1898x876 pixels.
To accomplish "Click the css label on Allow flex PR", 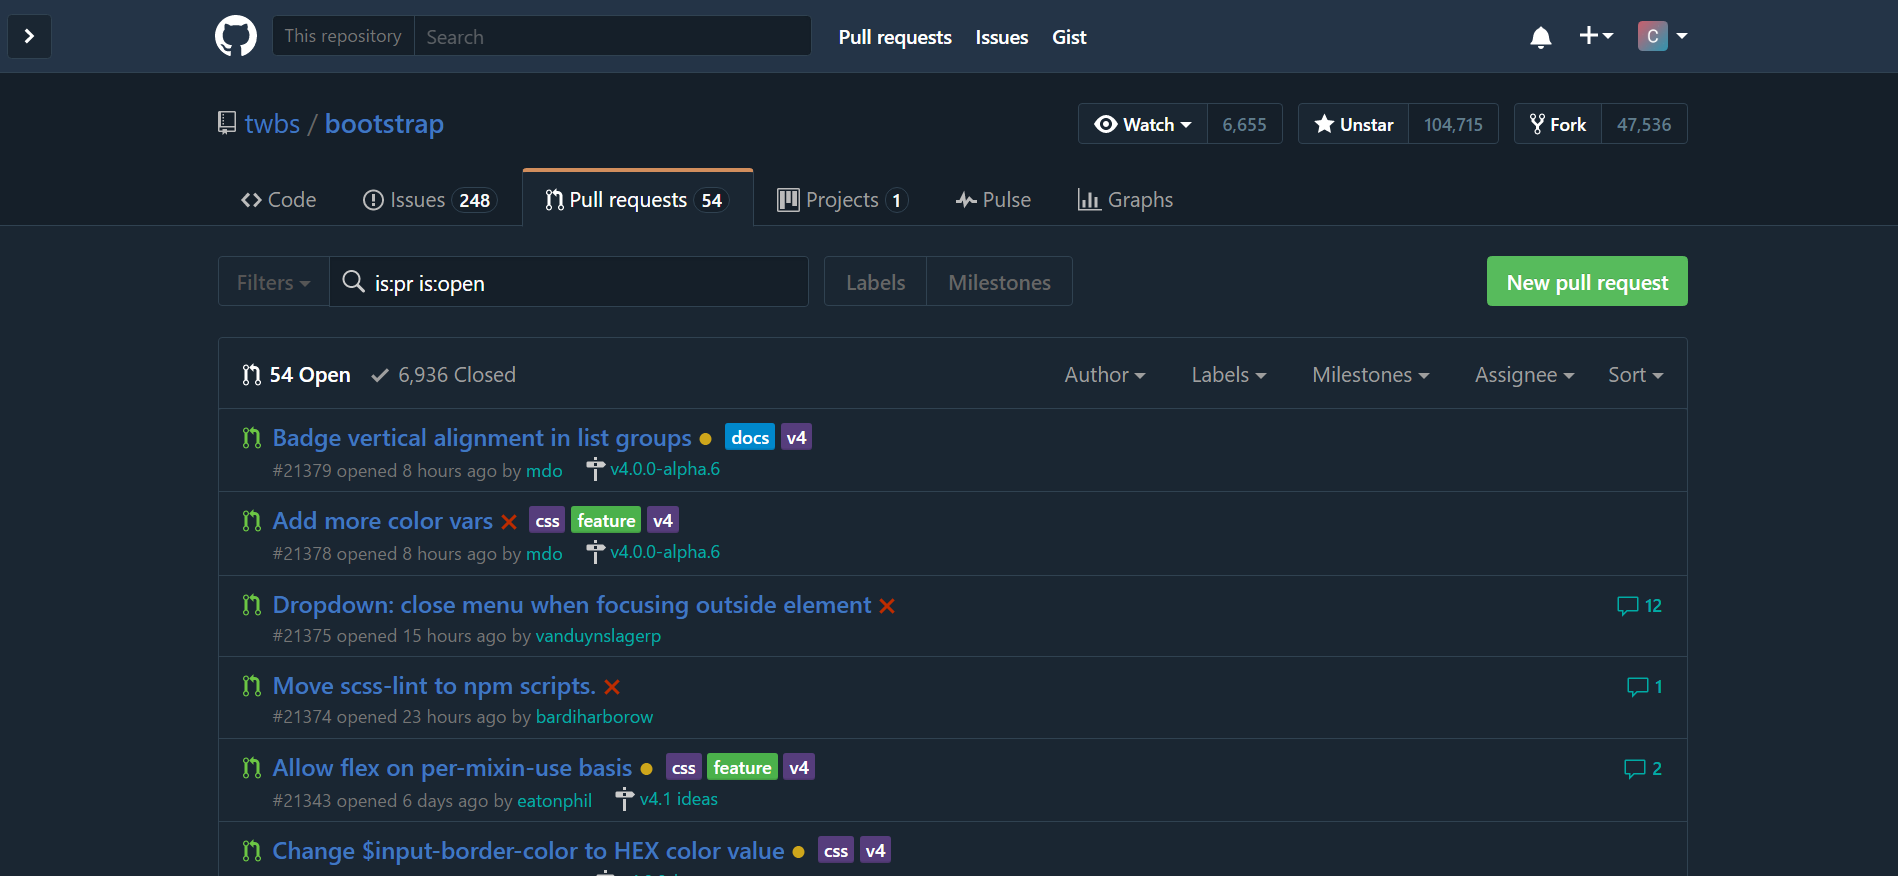I will coord(683,767).
